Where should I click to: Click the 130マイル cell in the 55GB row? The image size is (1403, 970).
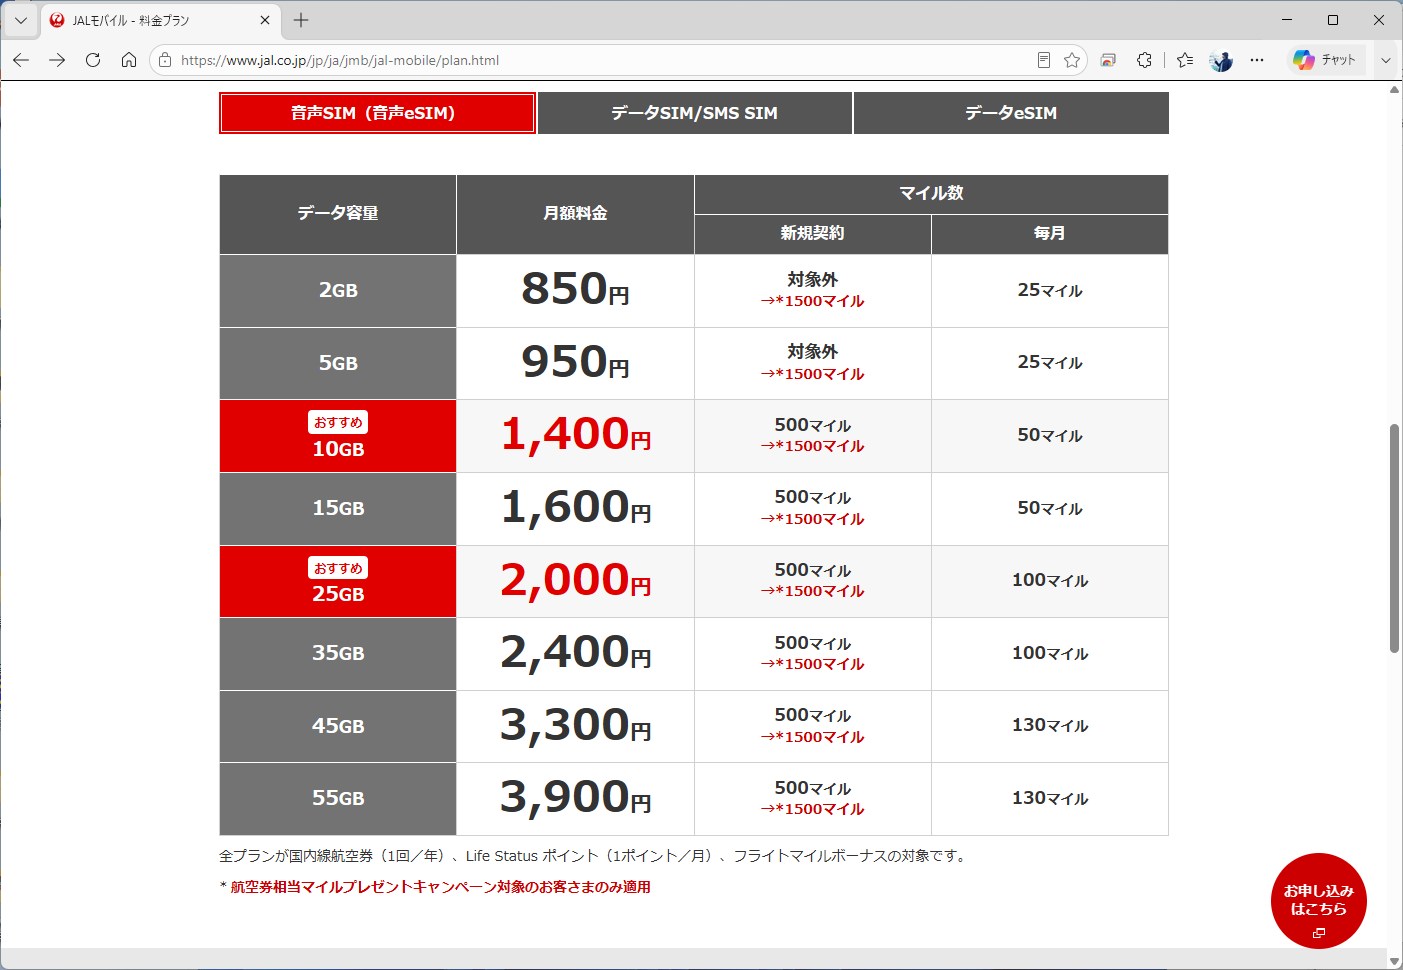pos(1050,799)
